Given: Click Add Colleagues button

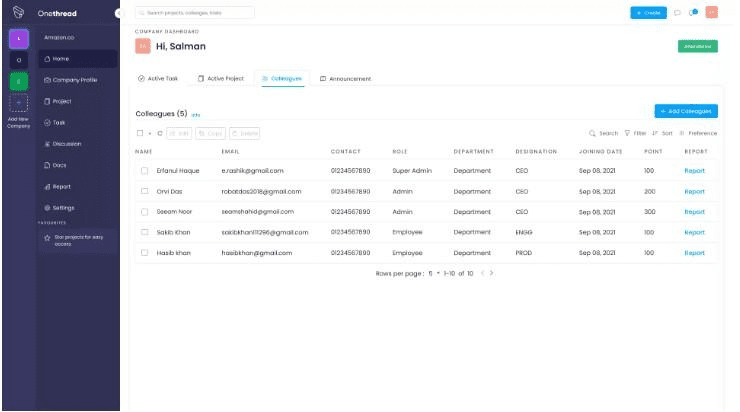Looking at the screenshot, I should [x=686, y=111].
